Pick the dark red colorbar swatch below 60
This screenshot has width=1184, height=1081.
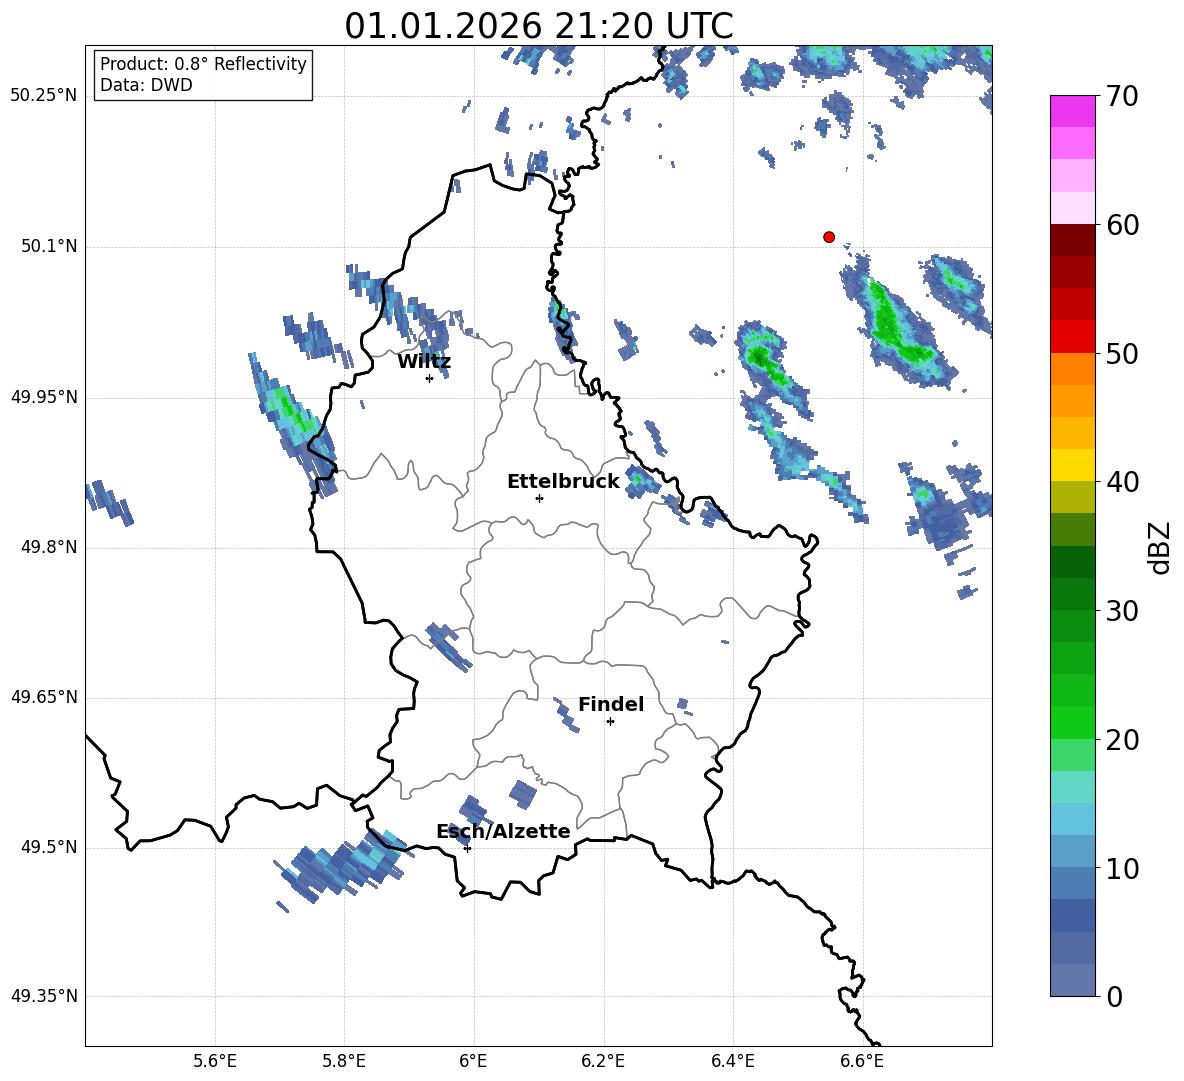(1072, 241)
